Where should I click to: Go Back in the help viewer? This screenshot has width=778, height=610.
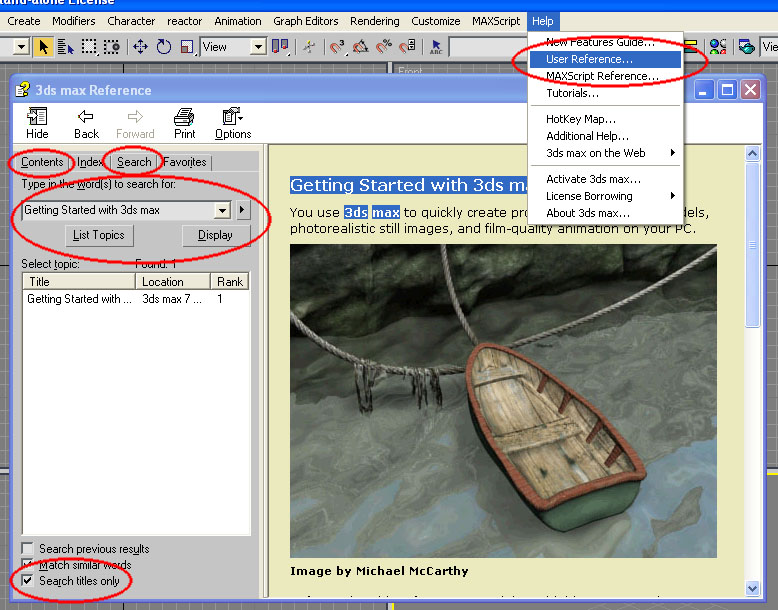(x=86, y=123)
